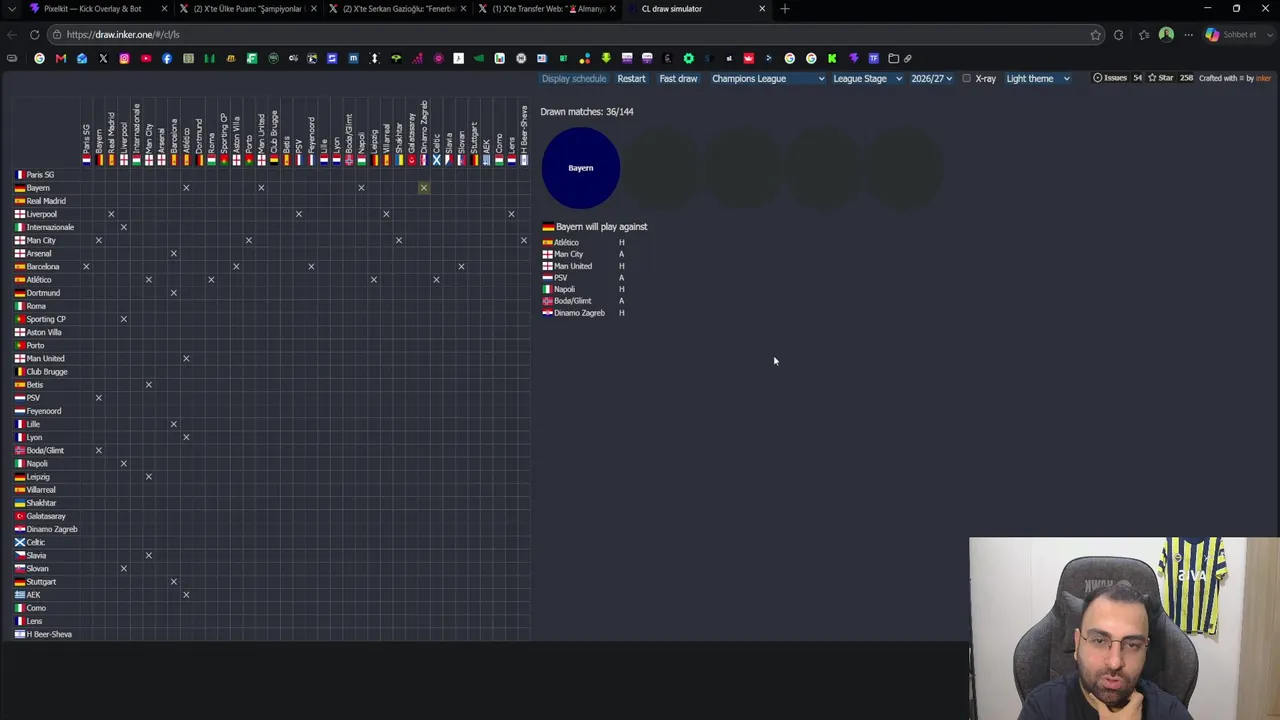Open the Facebook bookmark icon
Viewport: 1280px width, 720px height.
click(x=166, y=58)
